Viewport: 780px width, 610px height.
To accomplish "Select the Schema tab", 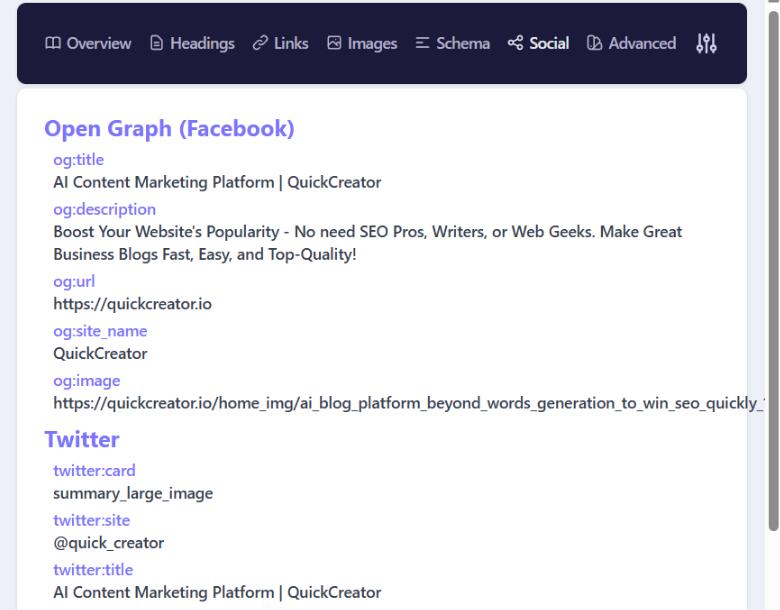I will coord(452,43).
